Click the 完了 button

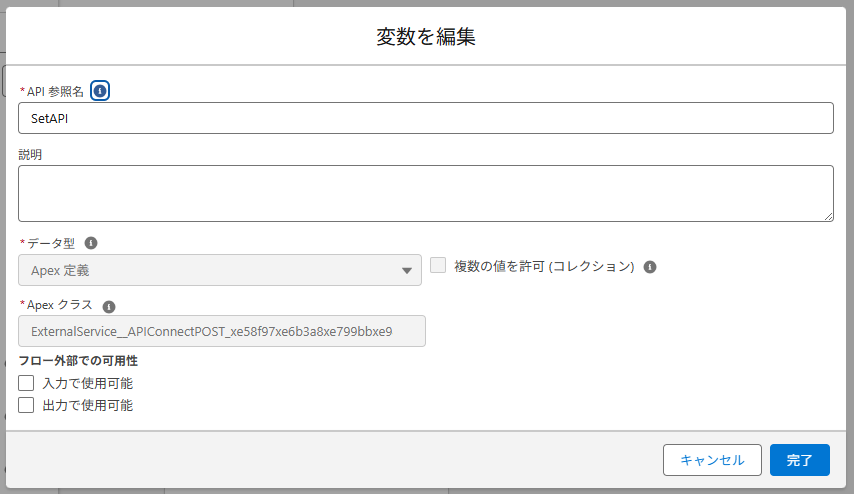click(800, 460)
